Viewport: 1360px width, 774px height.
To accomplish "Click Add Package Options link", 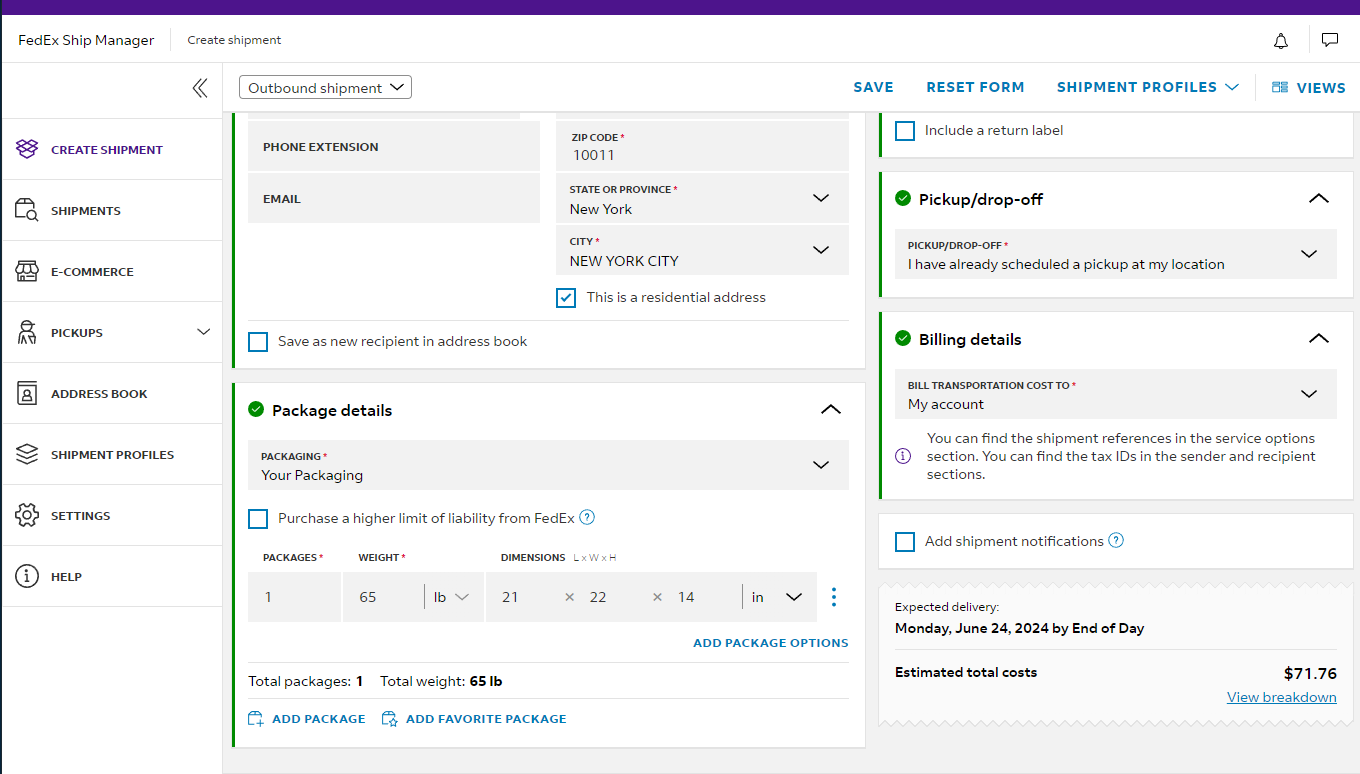I will (771, 643).
